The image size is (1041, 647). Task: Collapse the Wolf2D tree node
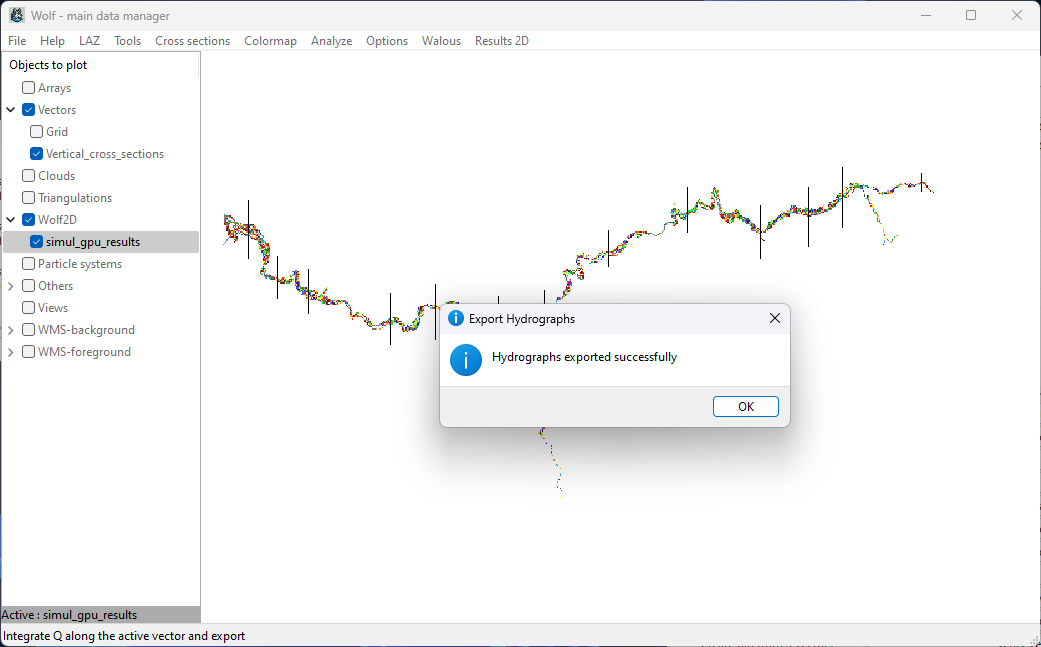(11, 220)
